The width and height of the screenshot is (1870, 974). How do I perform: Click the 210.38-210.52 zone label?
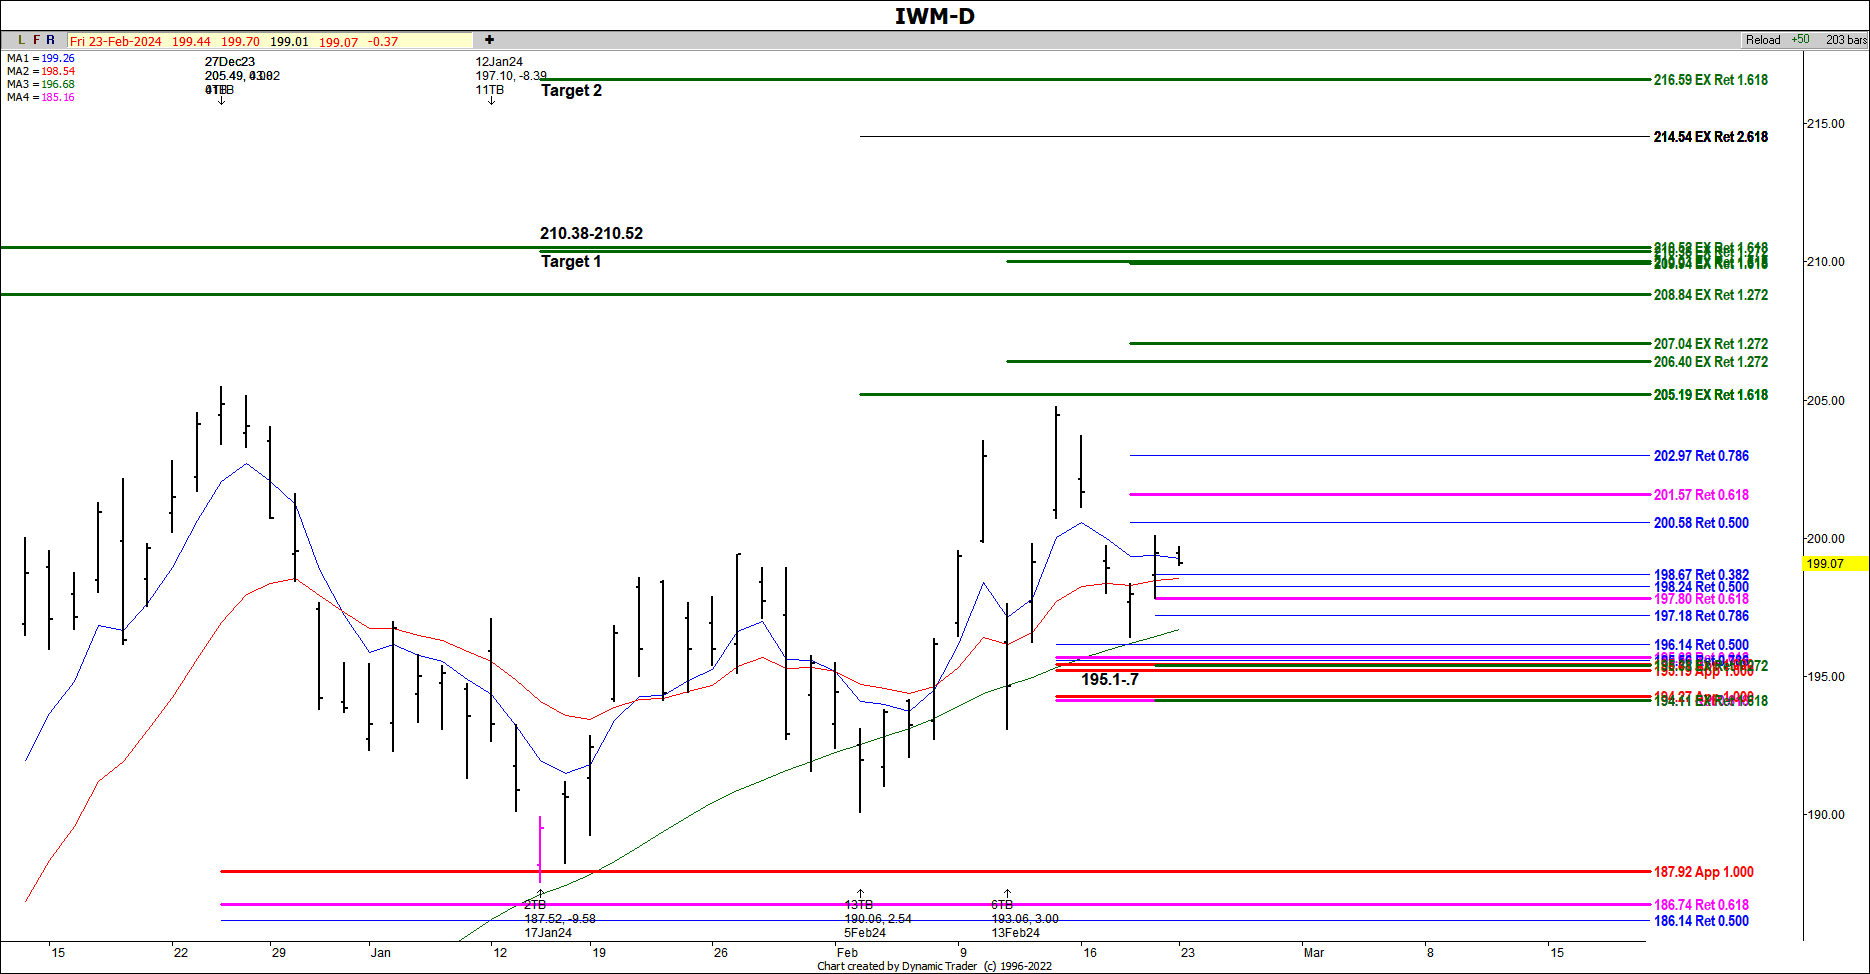click(591, 233)
